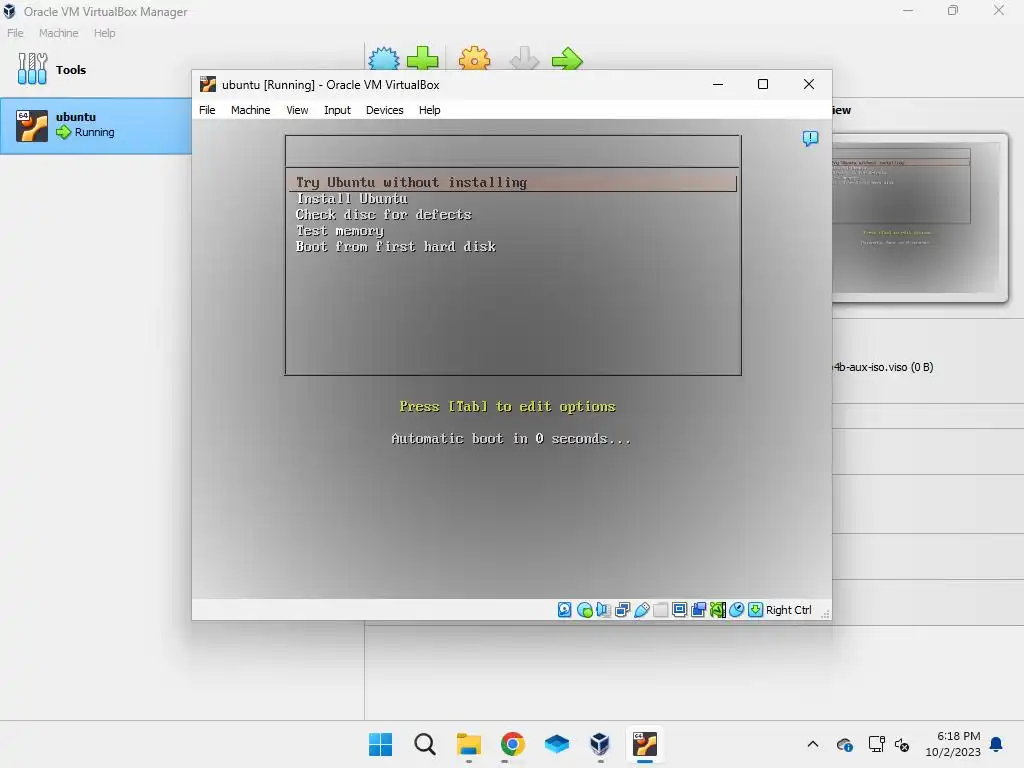Click the hard disk activity status icon

[565, 610]
